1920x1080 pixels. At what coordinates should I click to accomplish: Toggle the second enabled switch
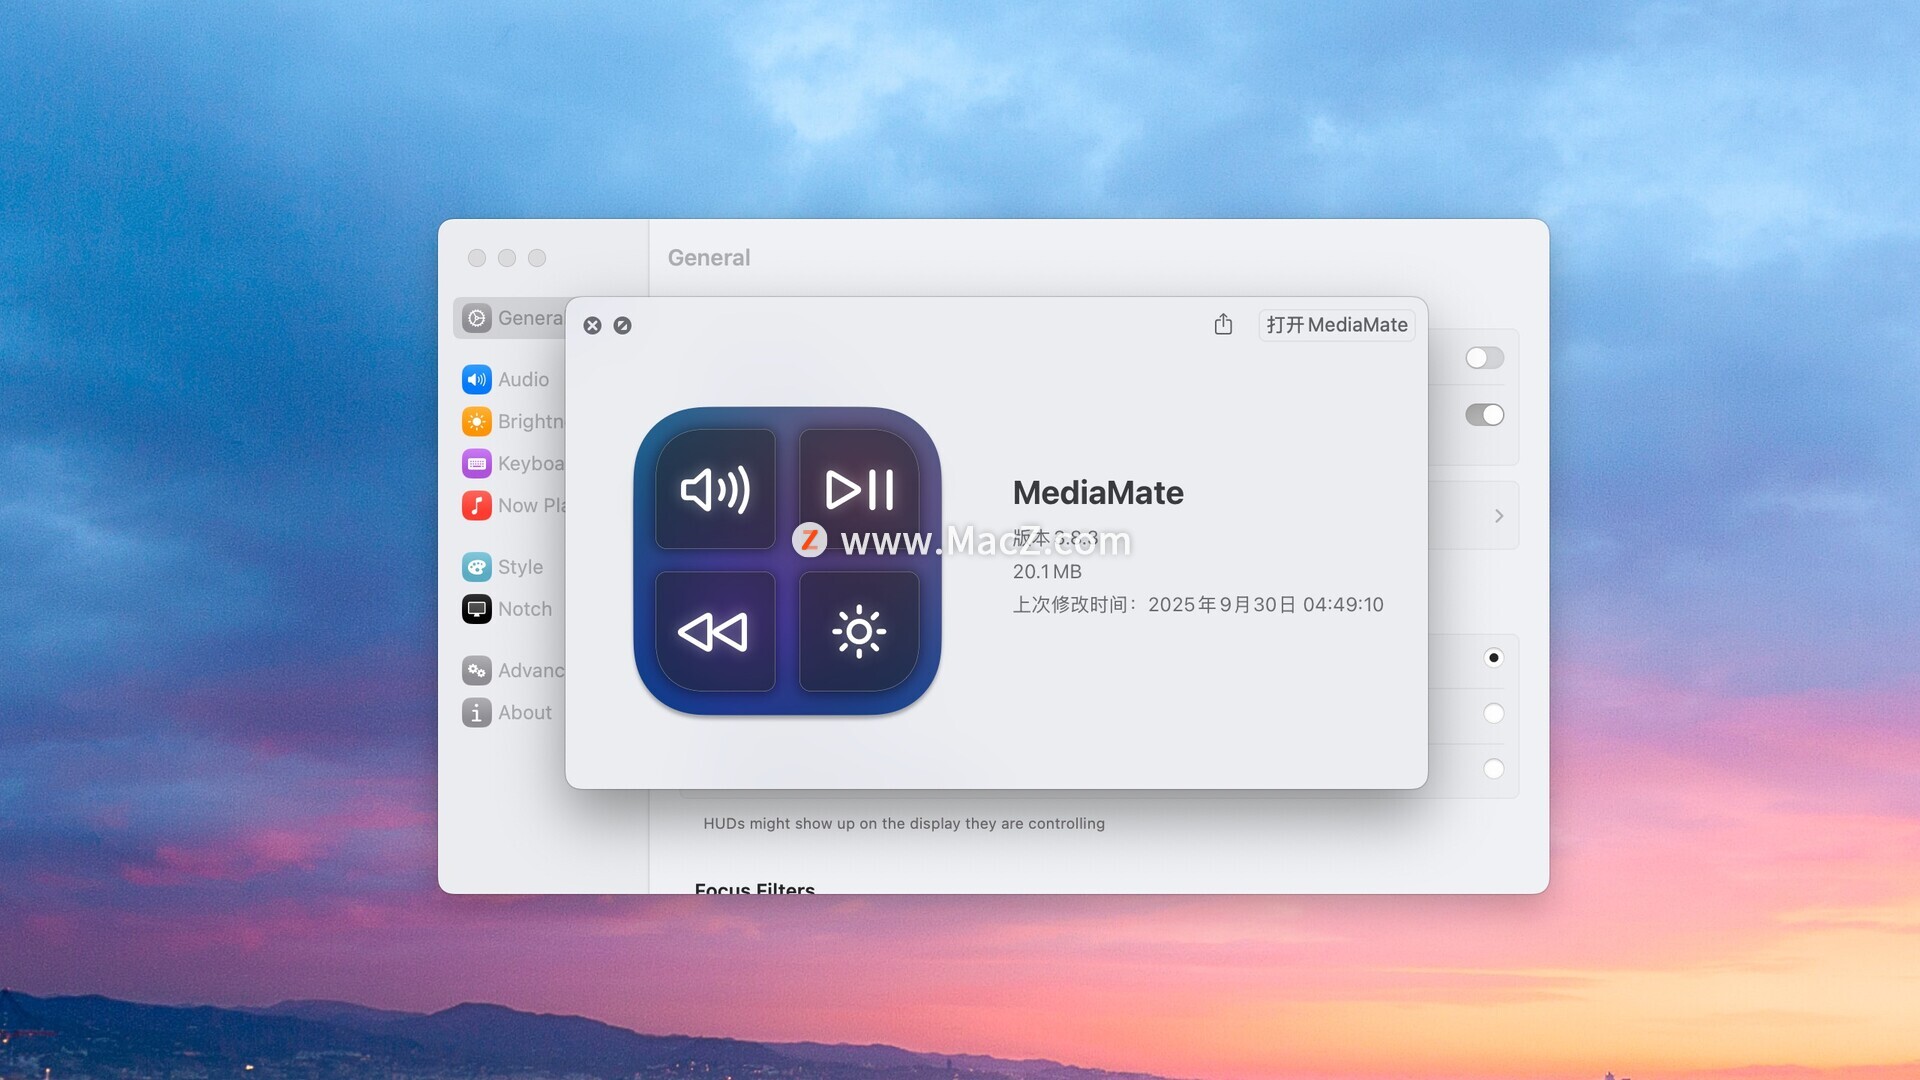1484,415
